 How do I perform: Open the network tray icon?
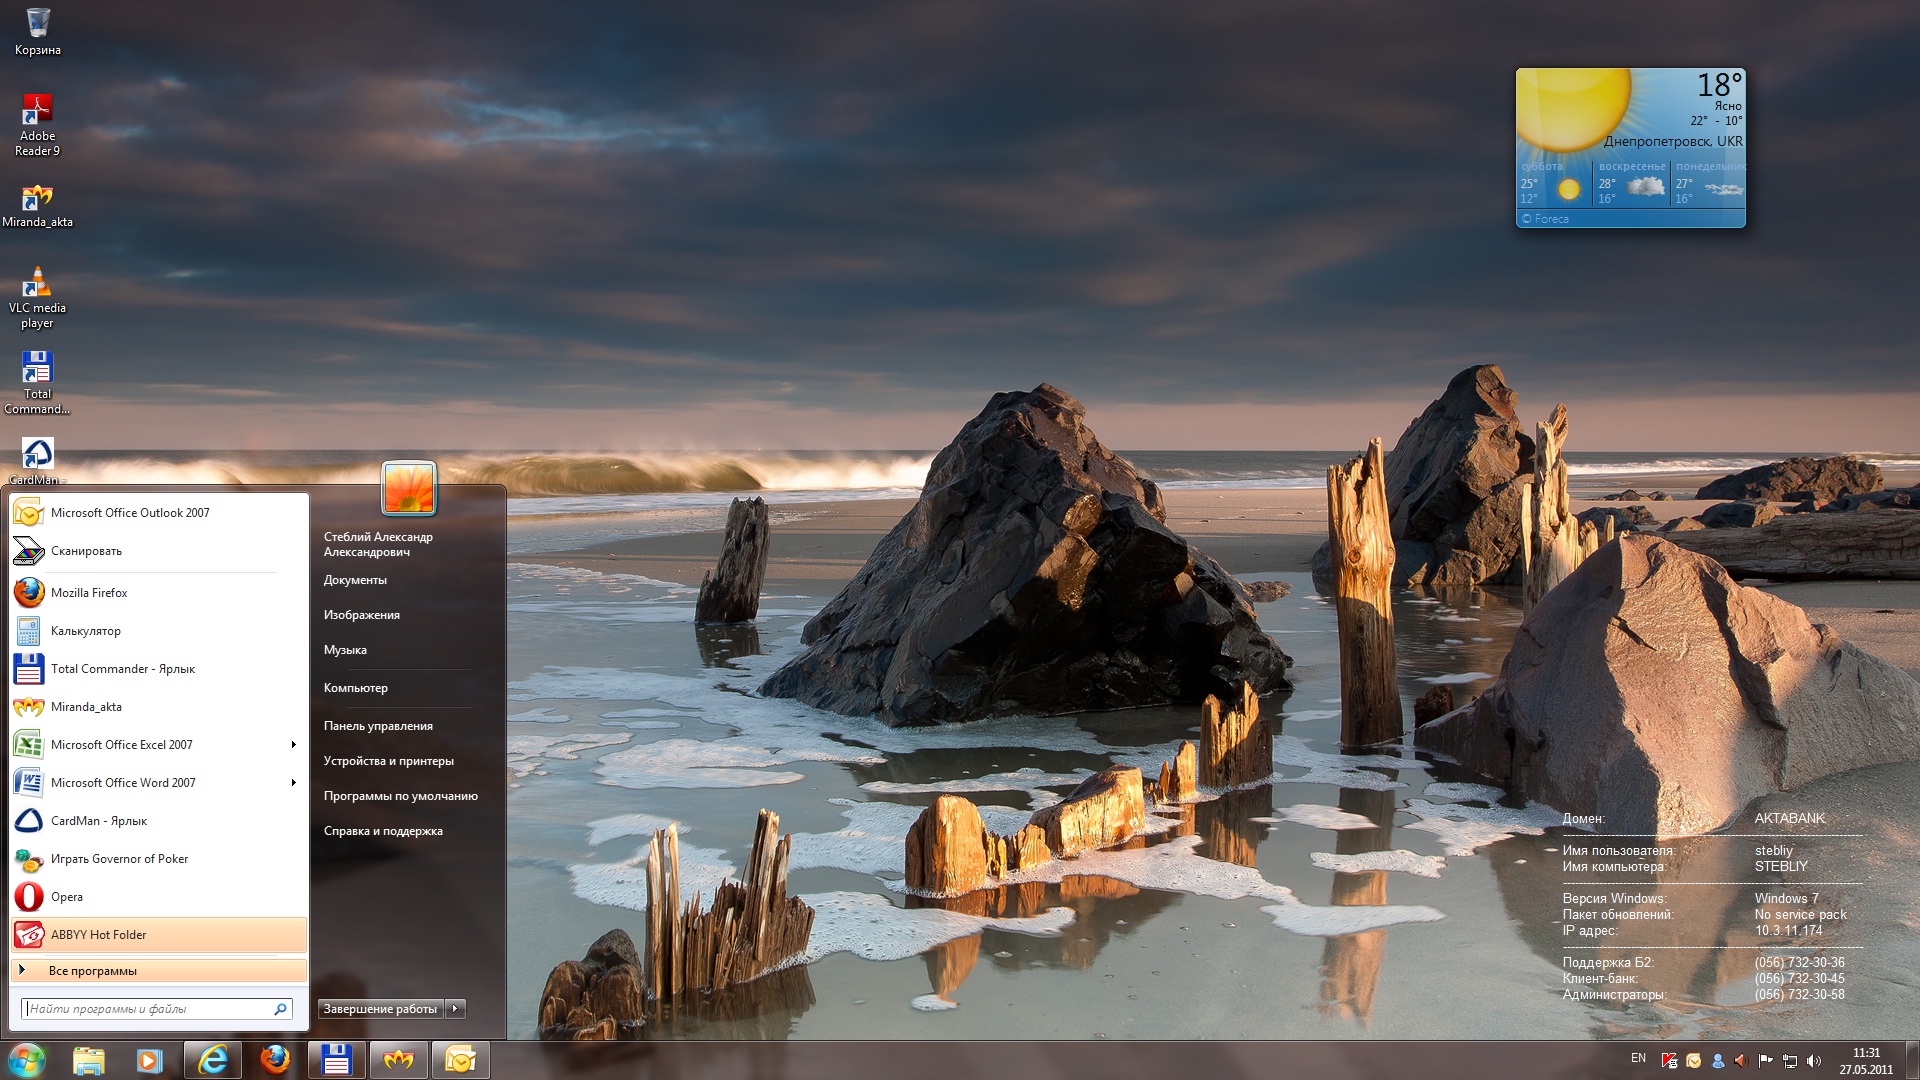1790,1061
